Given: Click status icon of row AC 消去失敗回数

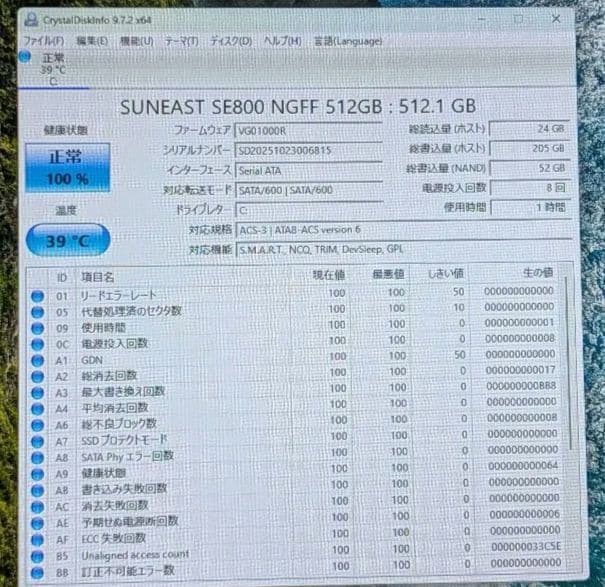Looking at the screenshot, I should (37, 506).
